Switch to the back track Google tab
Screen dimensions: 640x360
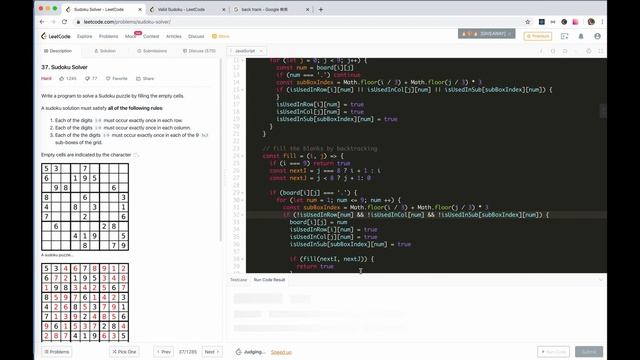(x=269, y=9)
